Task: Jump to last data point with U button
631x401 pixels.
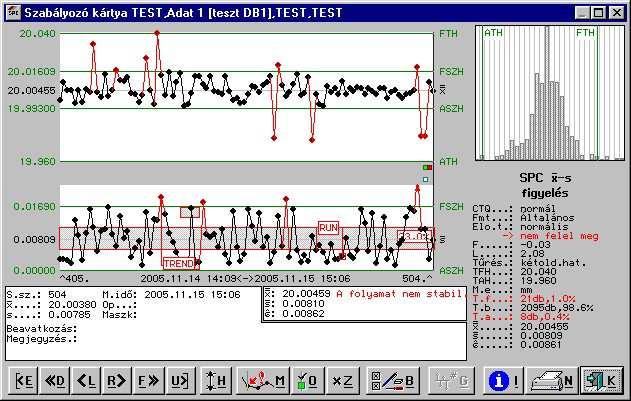Action: pos(180,380)
